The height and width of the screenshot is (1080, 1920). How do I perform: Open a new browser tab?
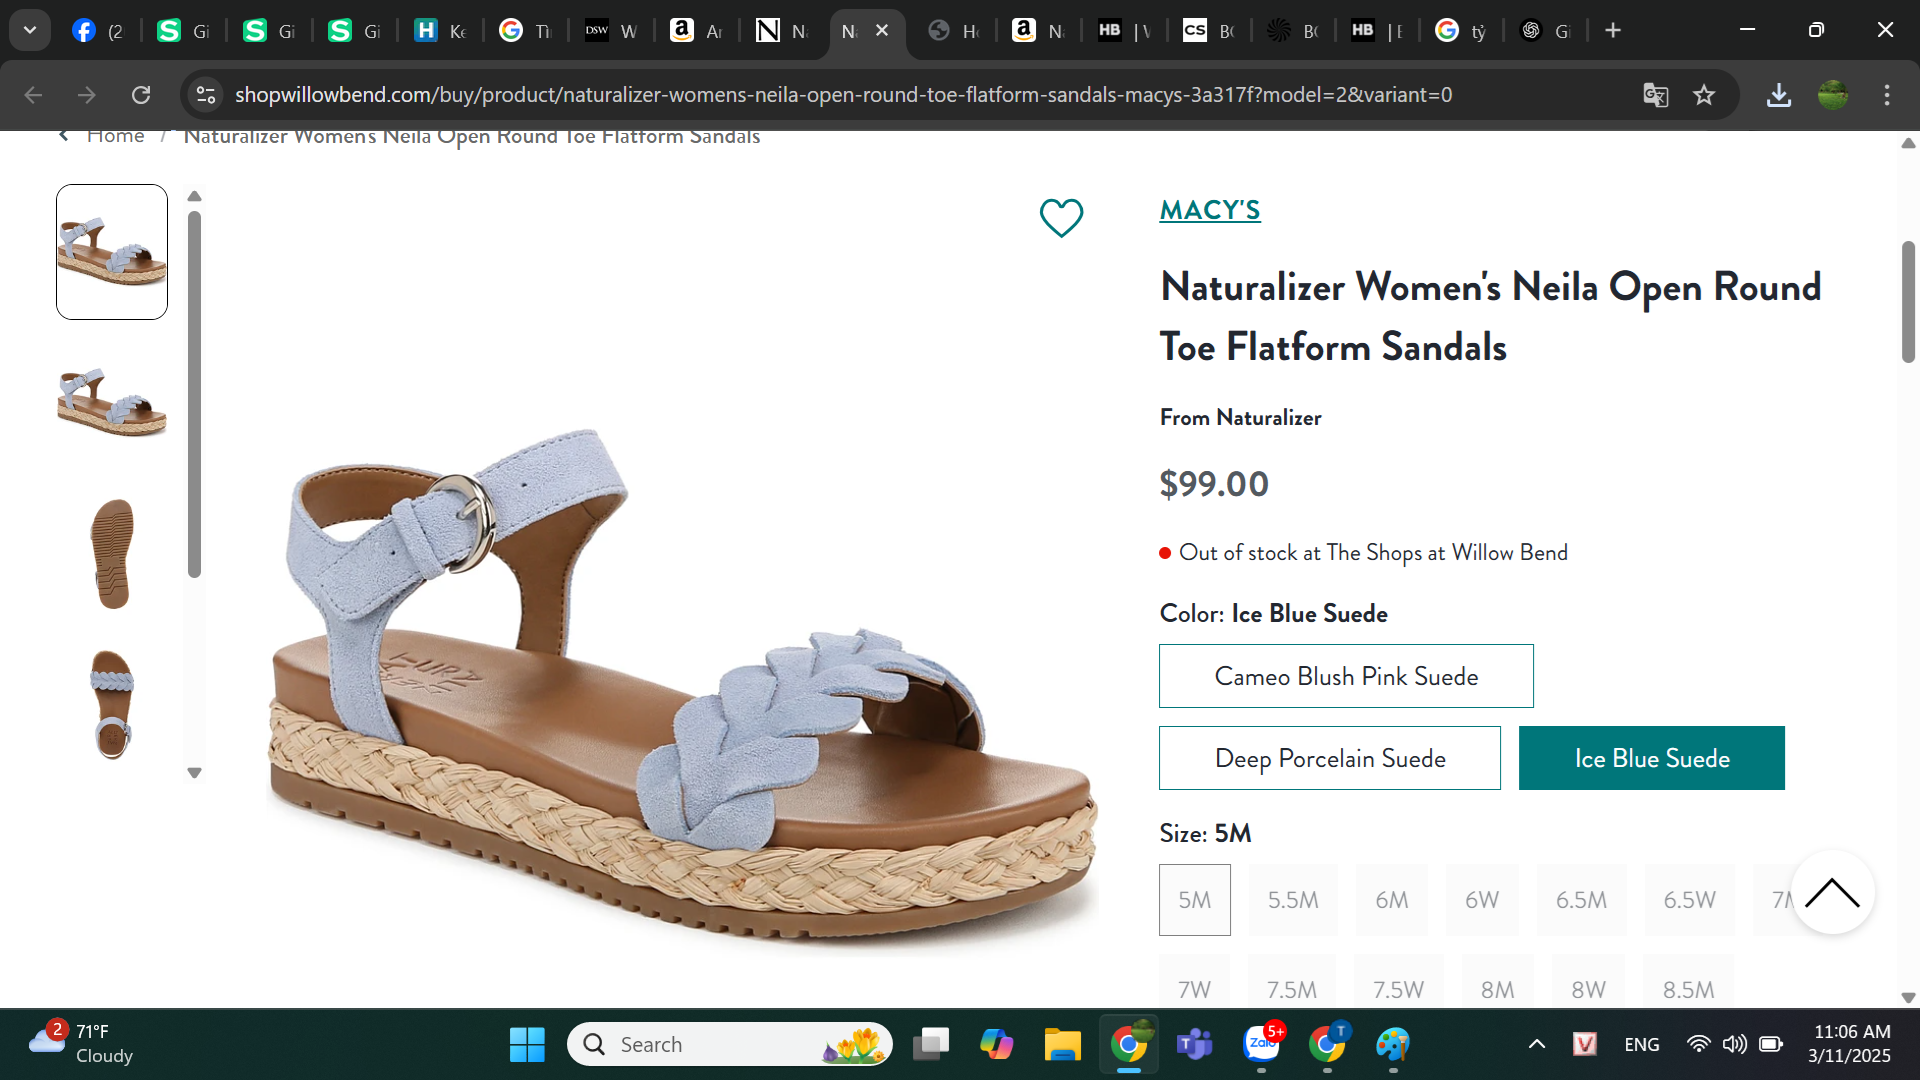[x=1612, y=31]
